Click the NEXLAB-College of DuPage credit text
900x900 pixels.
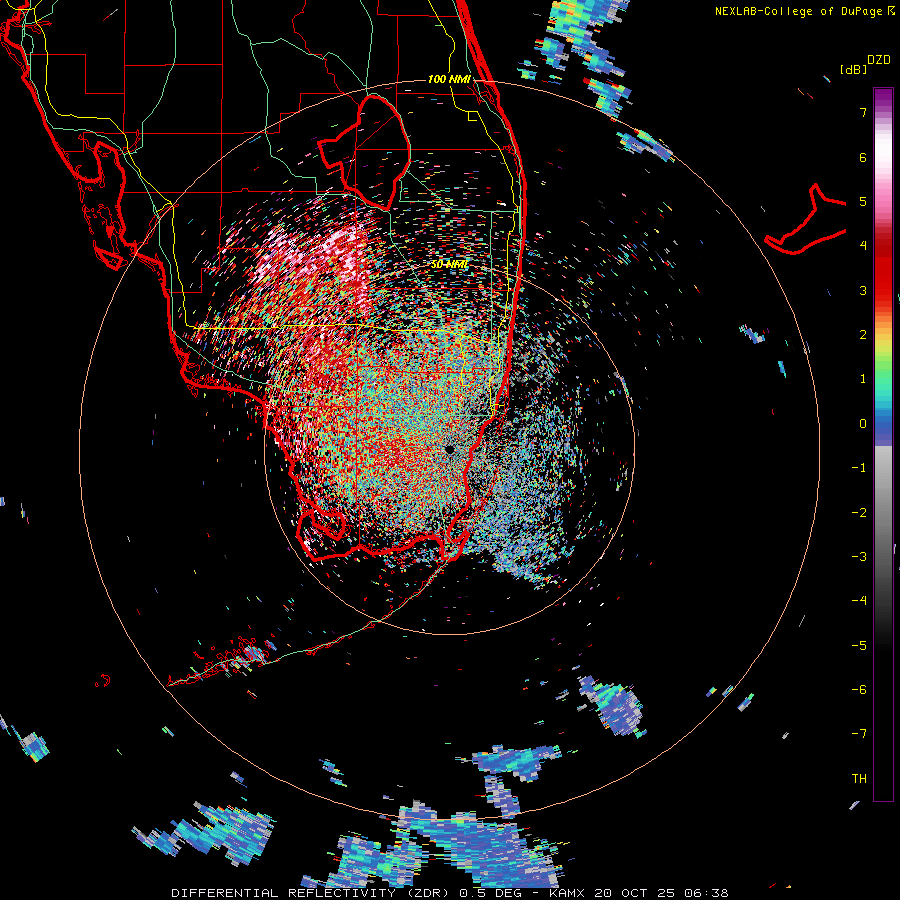click(804, 11)
